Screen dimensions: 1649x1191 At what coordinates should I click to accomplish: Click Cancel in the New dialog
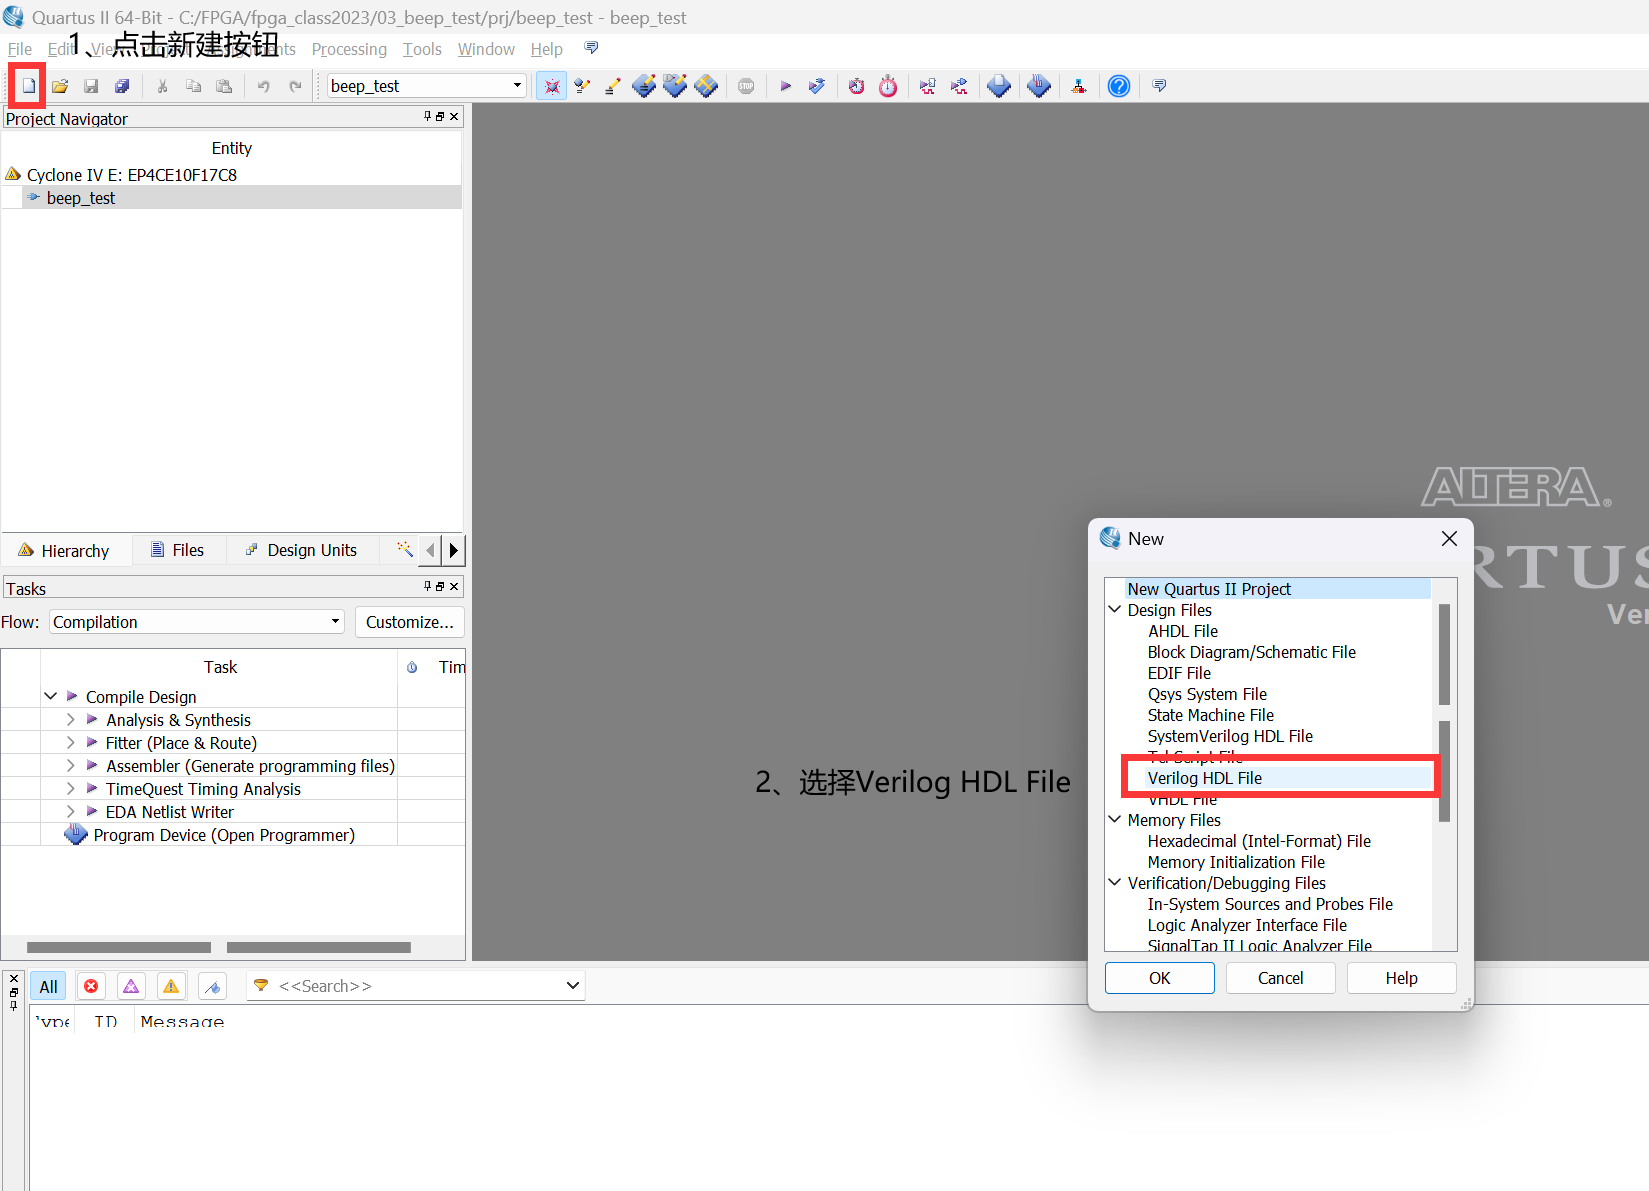[1280, 978]
